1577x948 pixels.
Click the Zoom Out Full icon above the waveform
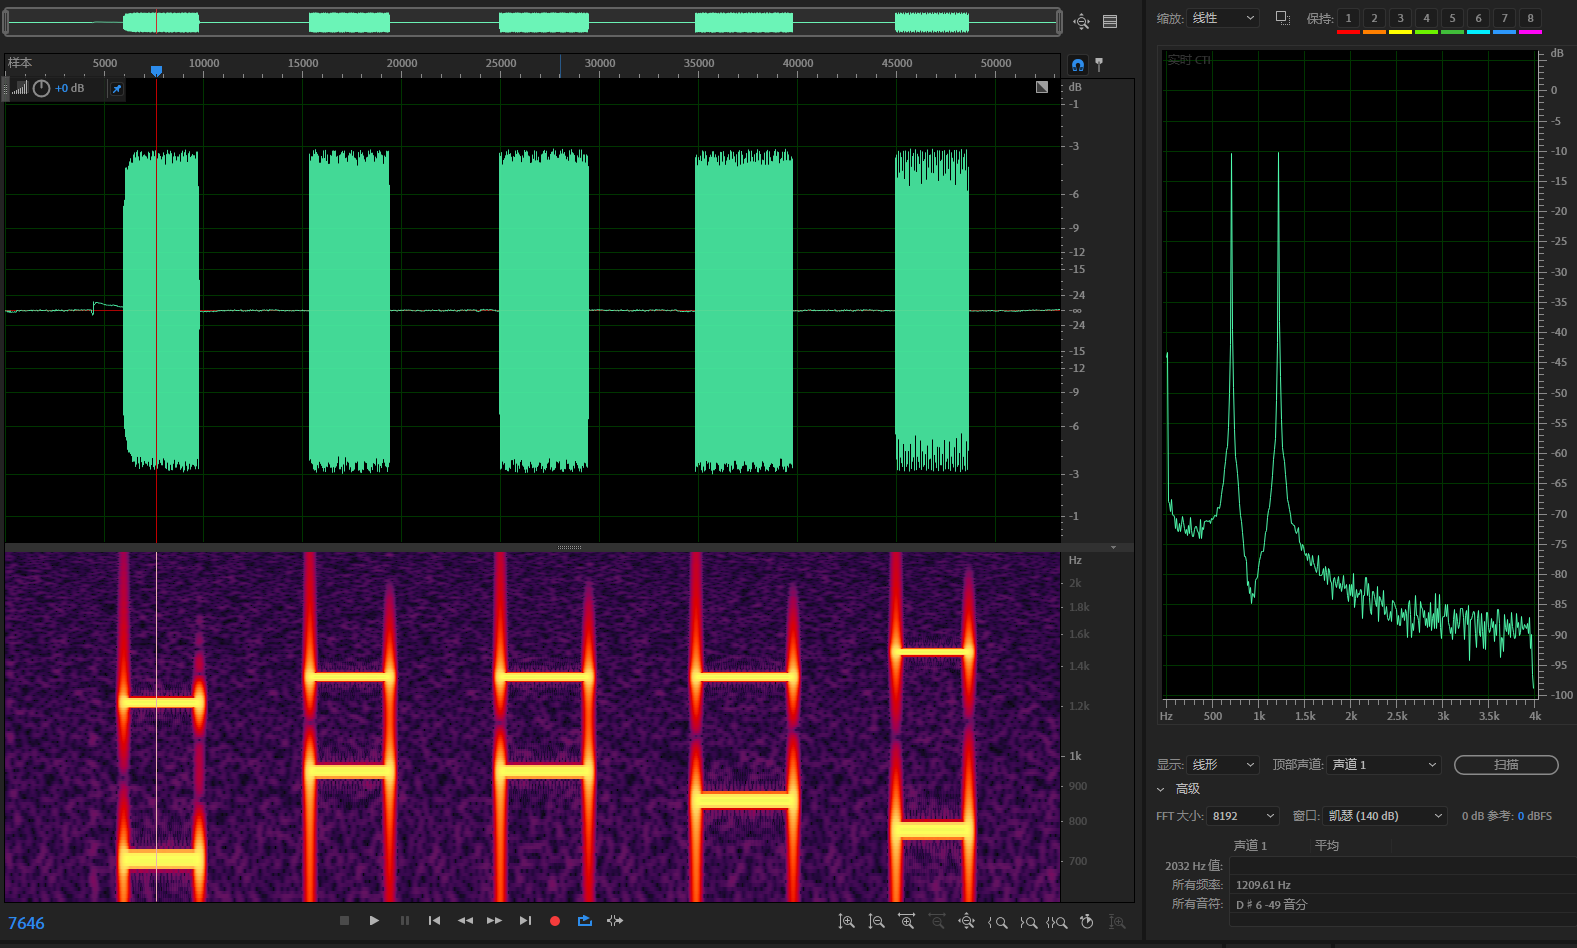[1081, 21]
